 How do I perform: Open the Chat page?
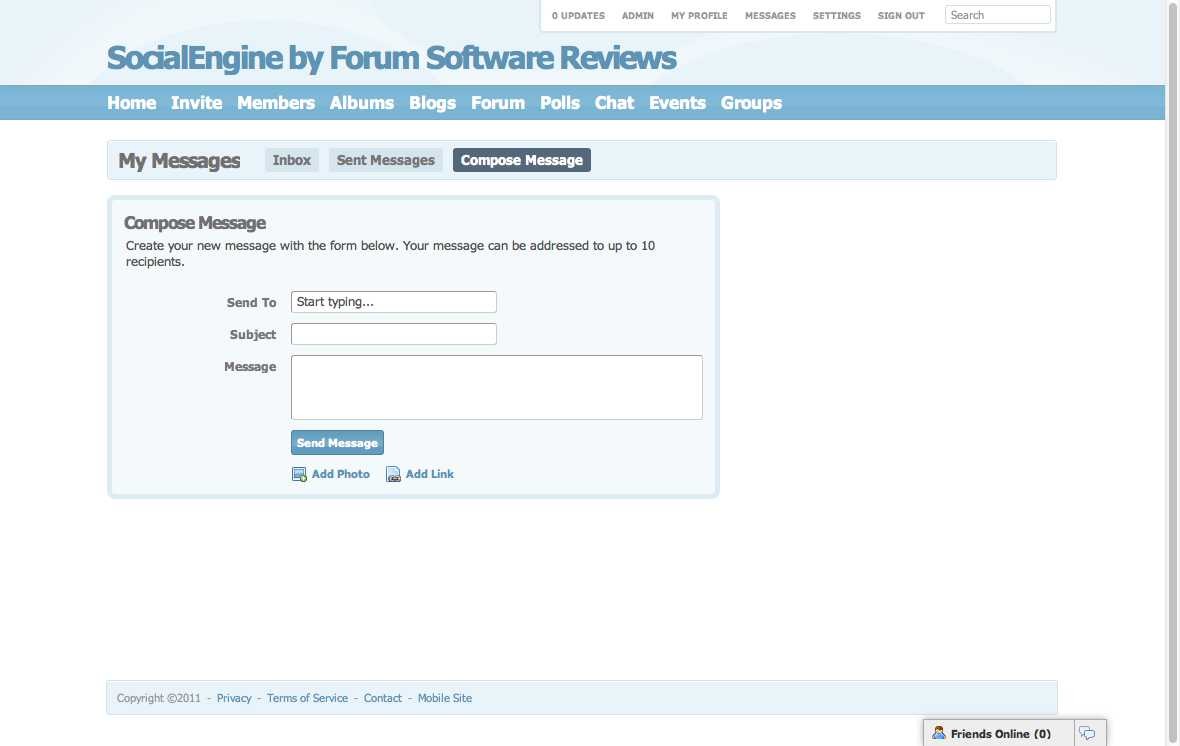pyautogui.click(x=614, y=103)
